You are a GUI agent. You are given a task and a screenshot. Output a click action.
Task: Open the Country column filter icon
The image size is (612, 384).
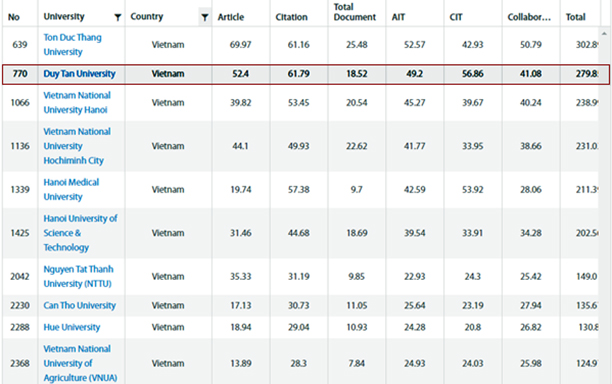205,17
